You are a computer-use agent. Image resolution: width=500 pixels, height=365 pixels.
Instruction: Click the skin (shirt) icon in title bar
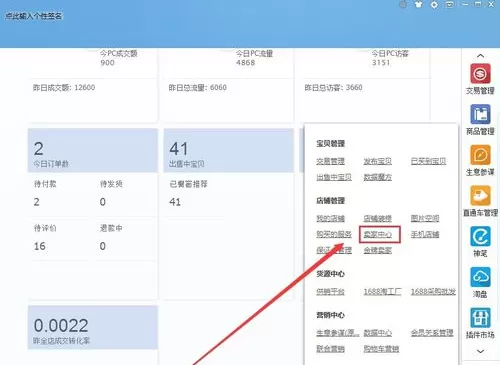419,4
